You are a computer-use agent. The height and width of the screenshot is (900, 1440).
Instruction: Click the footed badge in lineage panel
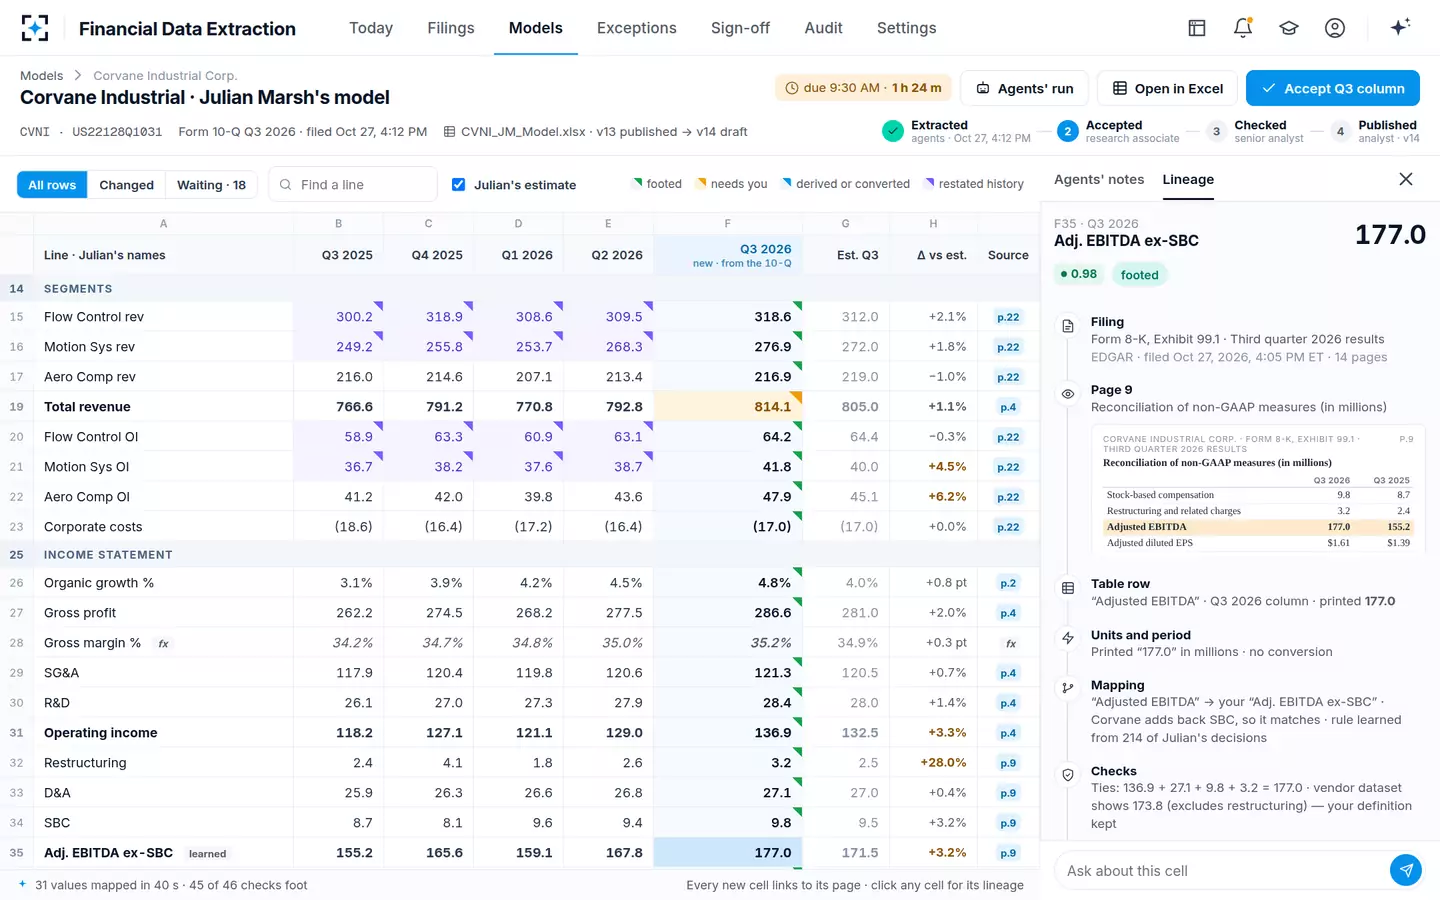1139,275
